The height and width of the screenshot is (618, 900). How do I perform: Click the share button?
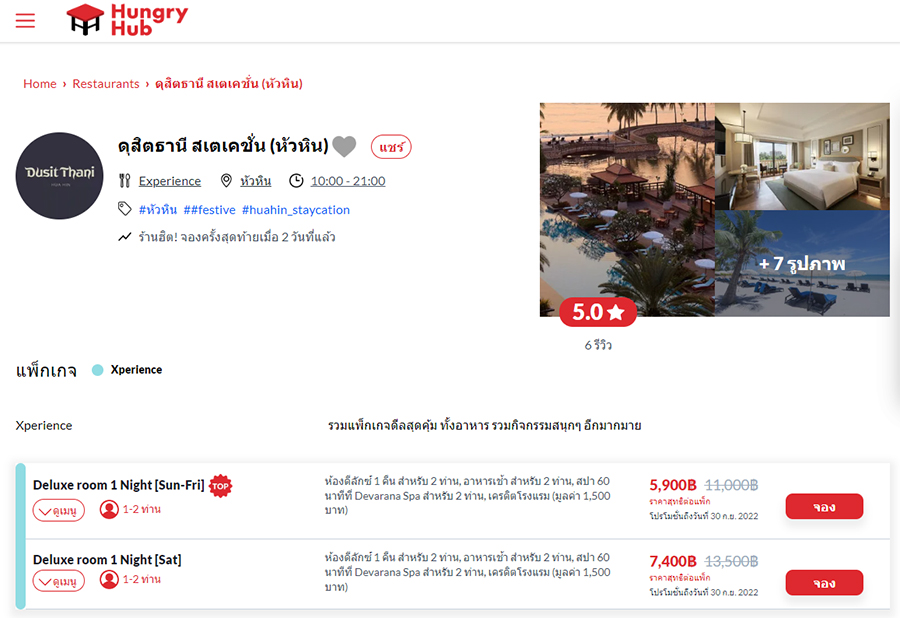391,147
